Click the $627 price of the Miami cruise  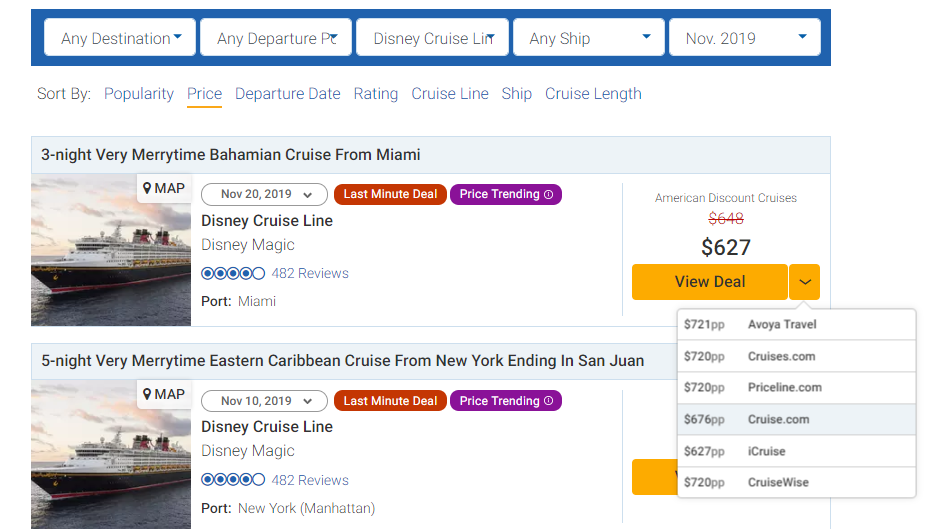(x=726, y=247)
